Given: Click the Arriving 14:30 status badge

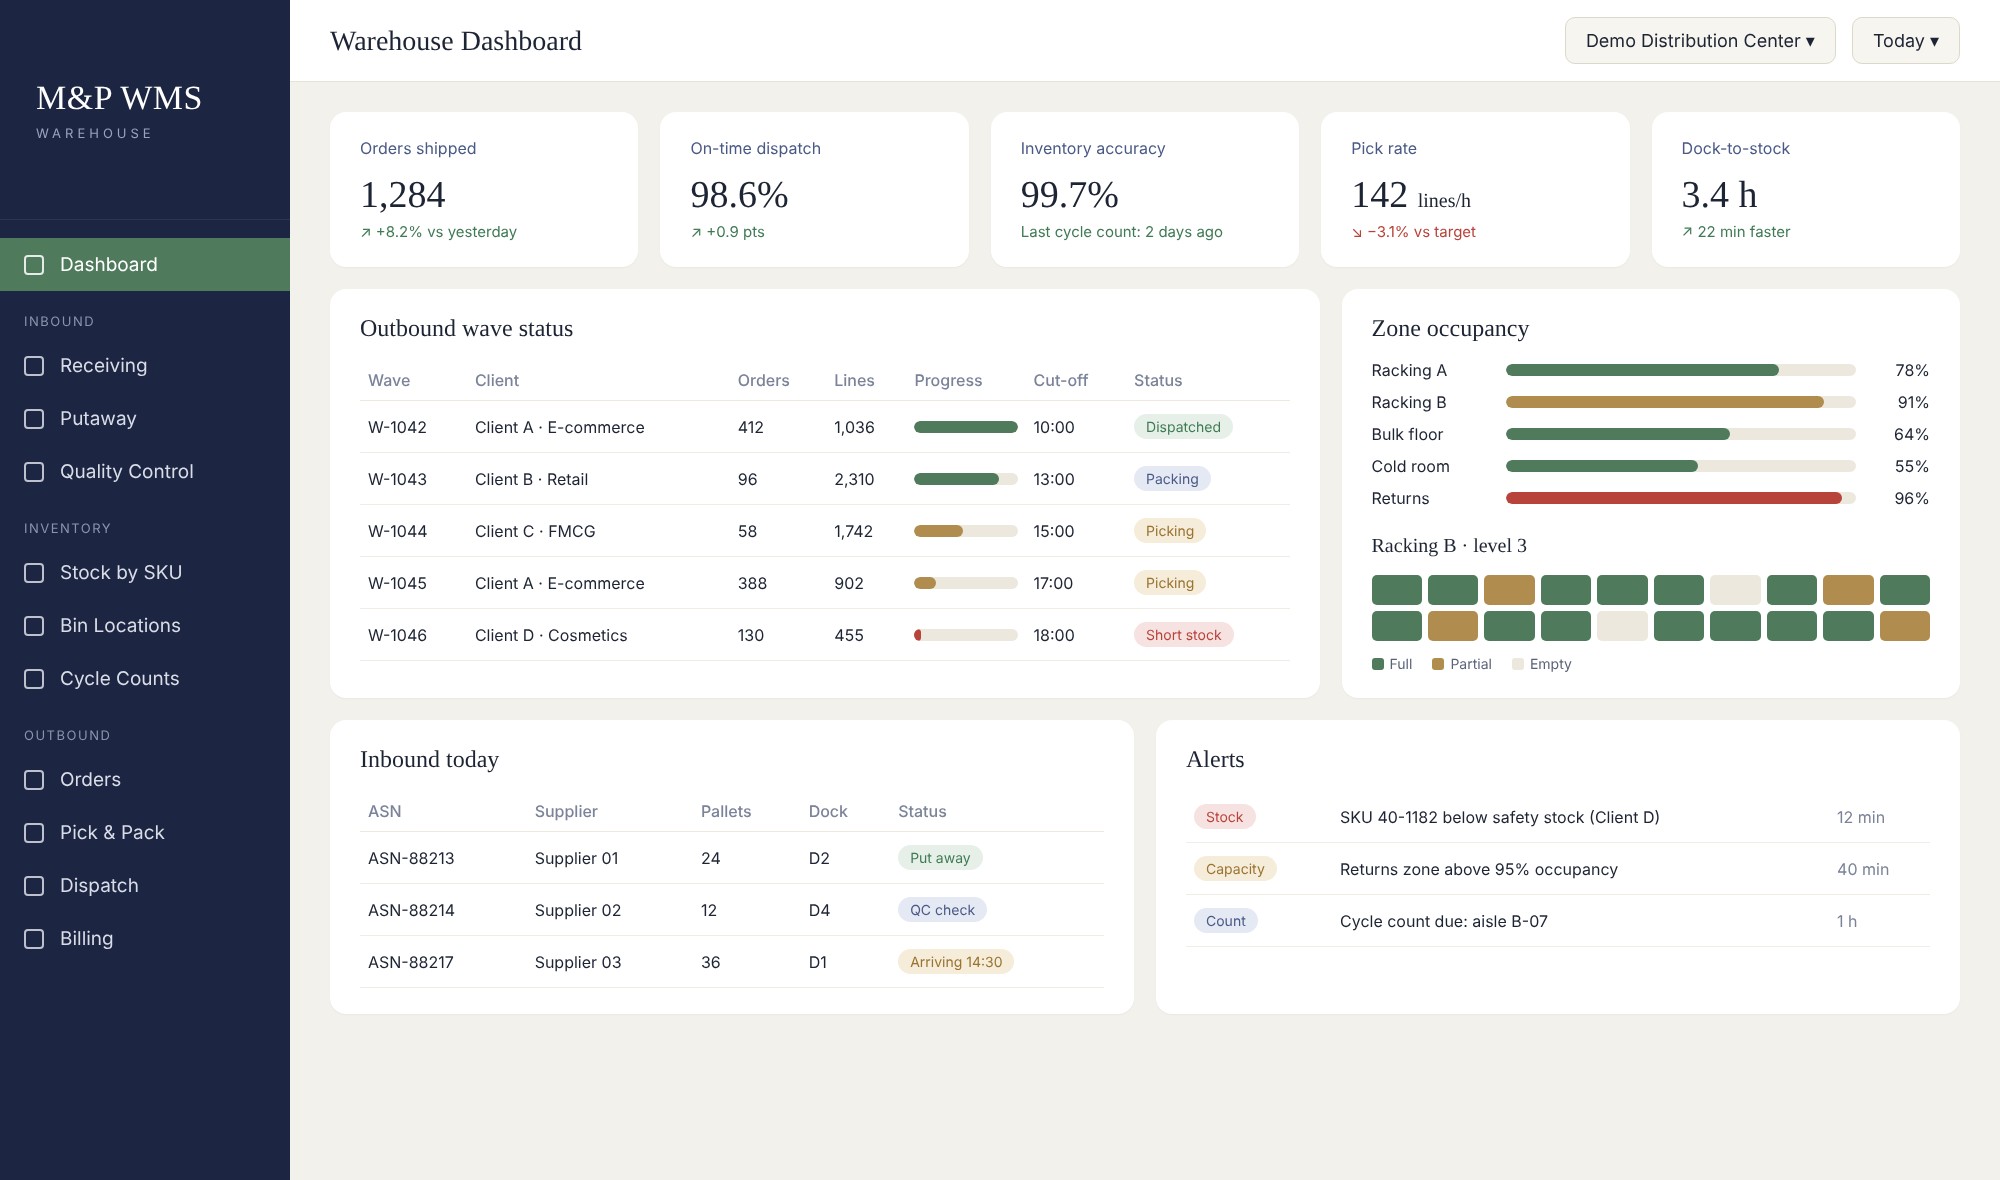Looking at the screenshot, I should pyautogui.click(x=956, y=962).
